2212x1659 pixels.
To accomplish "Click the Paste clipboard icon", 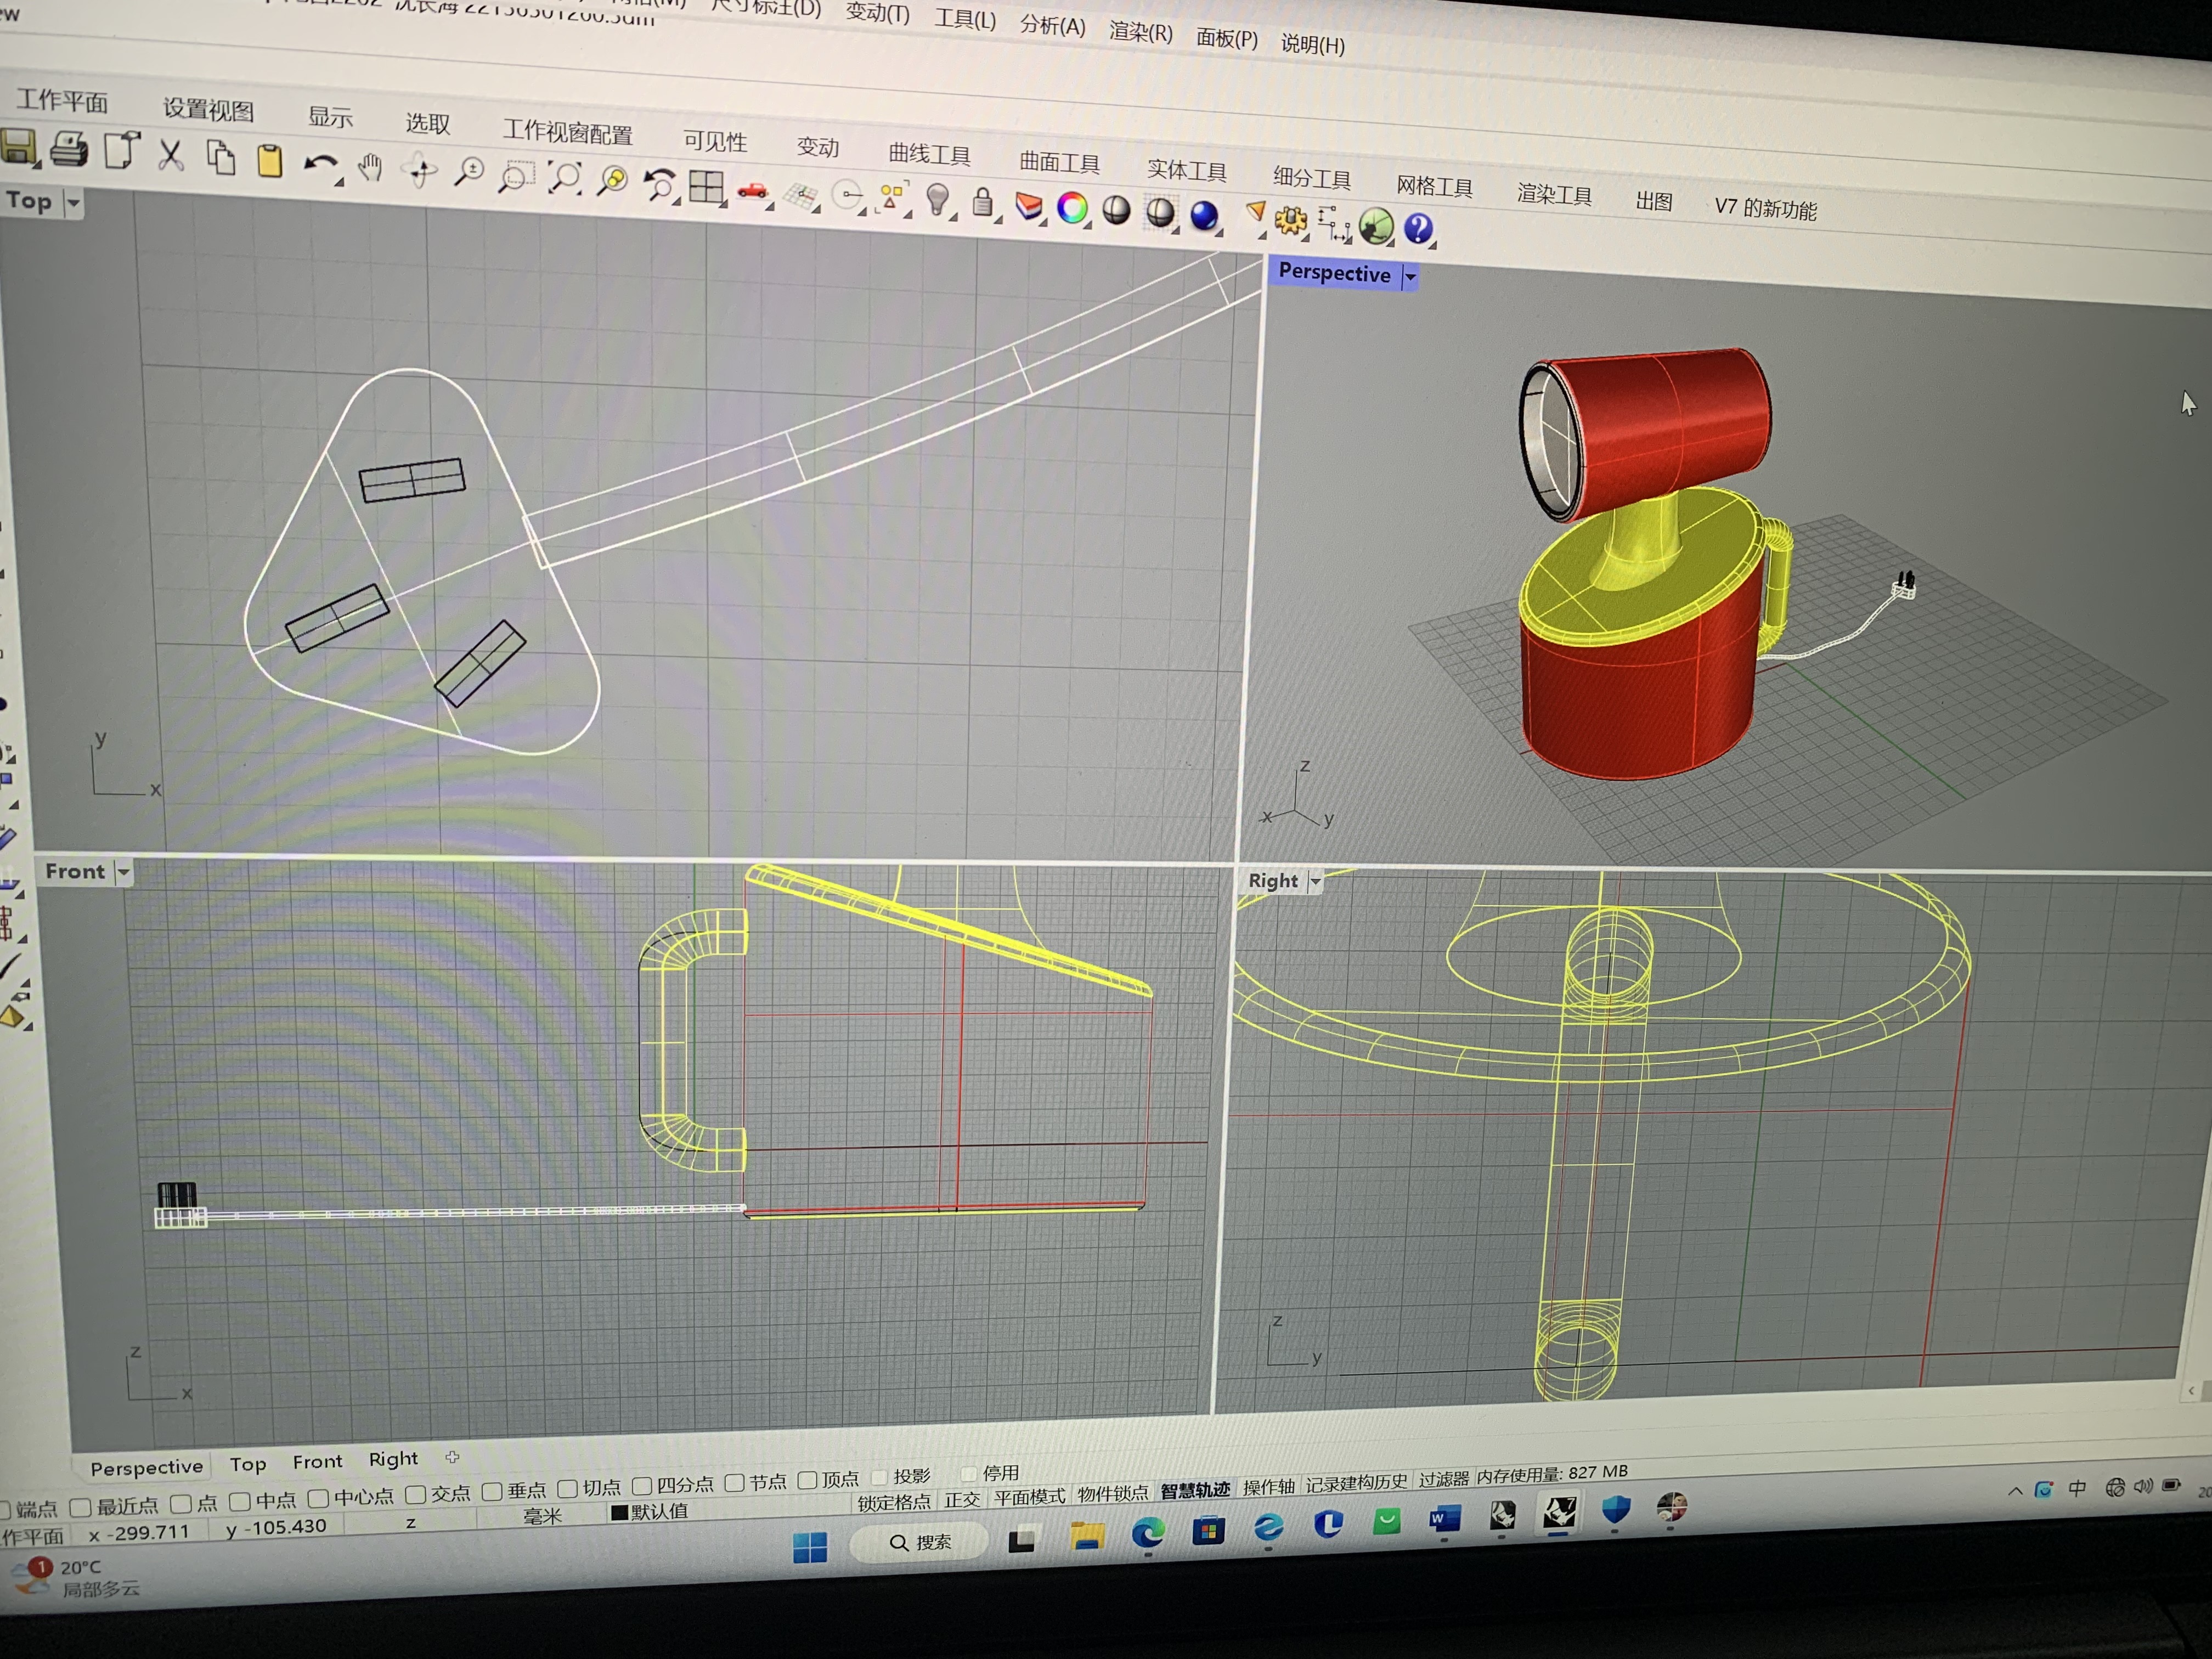I will tap(269, 161).
